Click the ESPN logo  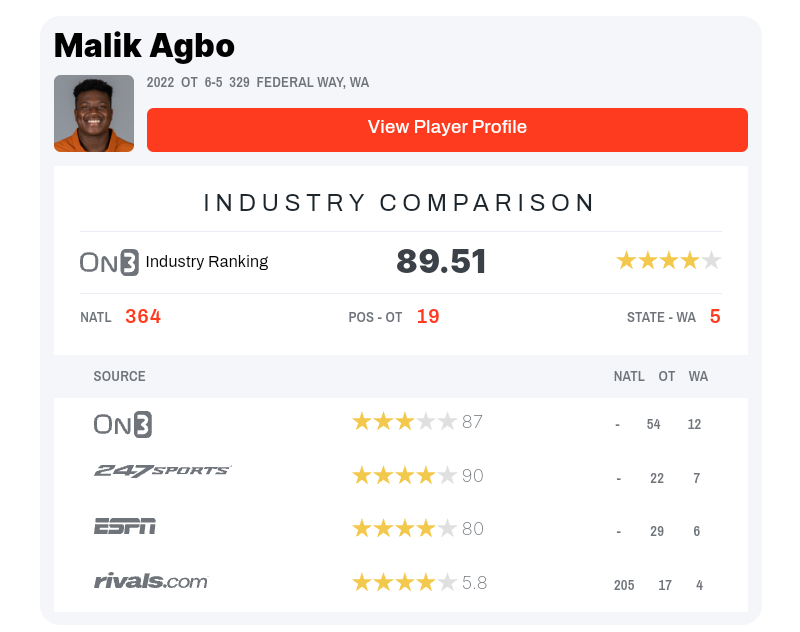point(124,526)
